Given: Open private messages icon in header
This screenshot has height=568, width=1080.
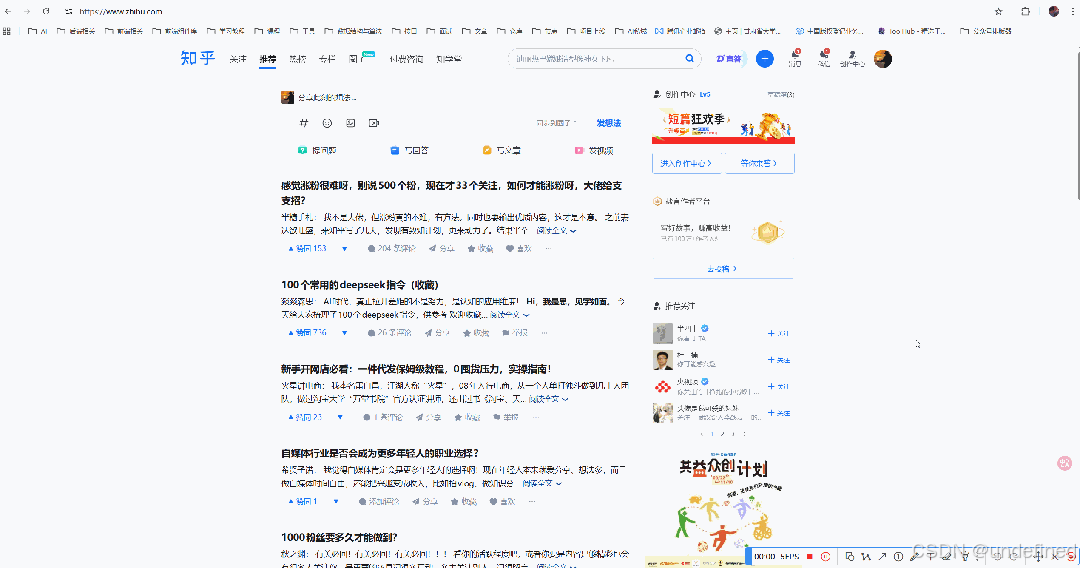Looking at the screenshot, I should (824, 58).
